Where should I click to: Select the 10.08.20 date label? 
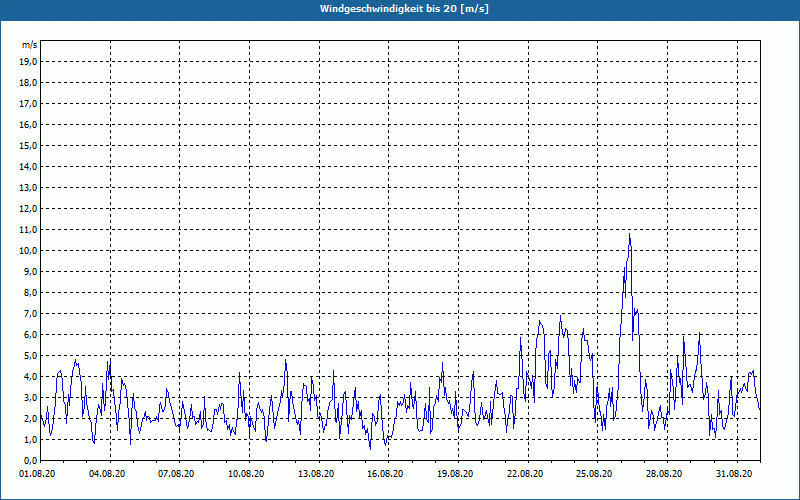tap(246, 474)
